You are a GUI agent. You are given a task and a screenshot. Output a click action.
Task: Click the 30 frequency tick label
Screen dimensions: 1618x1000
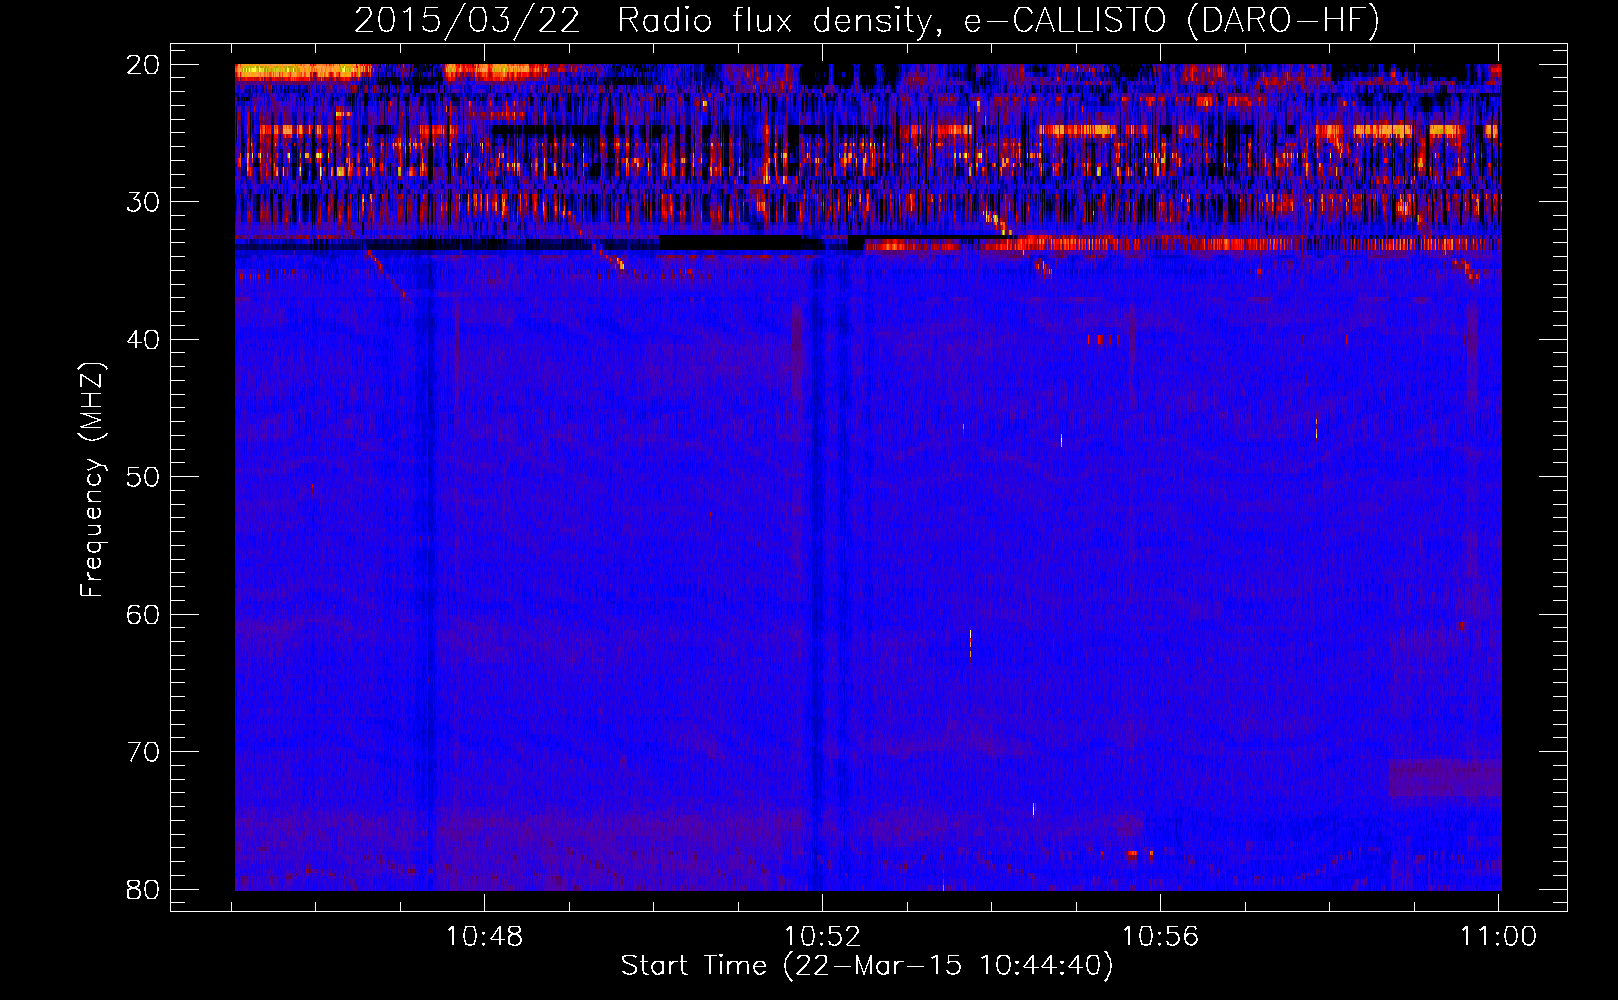(x=143, y=202)
